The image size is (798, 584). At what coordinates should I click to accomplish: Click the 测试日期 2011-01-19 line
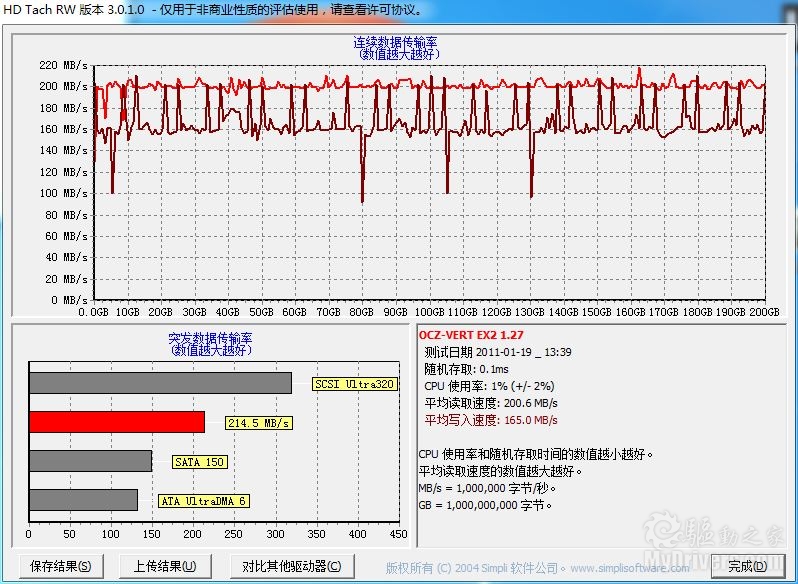tap(498, 352)
